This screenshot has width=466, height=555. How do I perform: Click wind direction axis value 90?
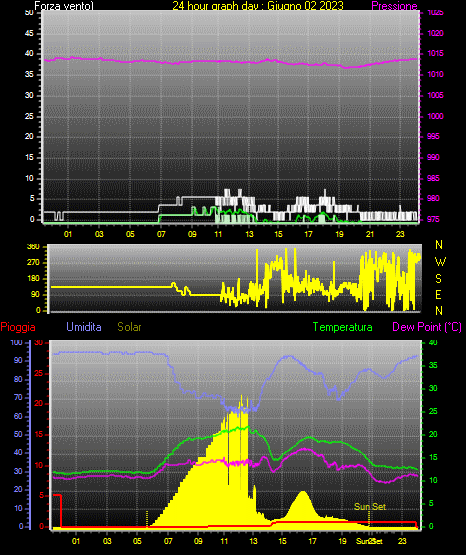35,294
